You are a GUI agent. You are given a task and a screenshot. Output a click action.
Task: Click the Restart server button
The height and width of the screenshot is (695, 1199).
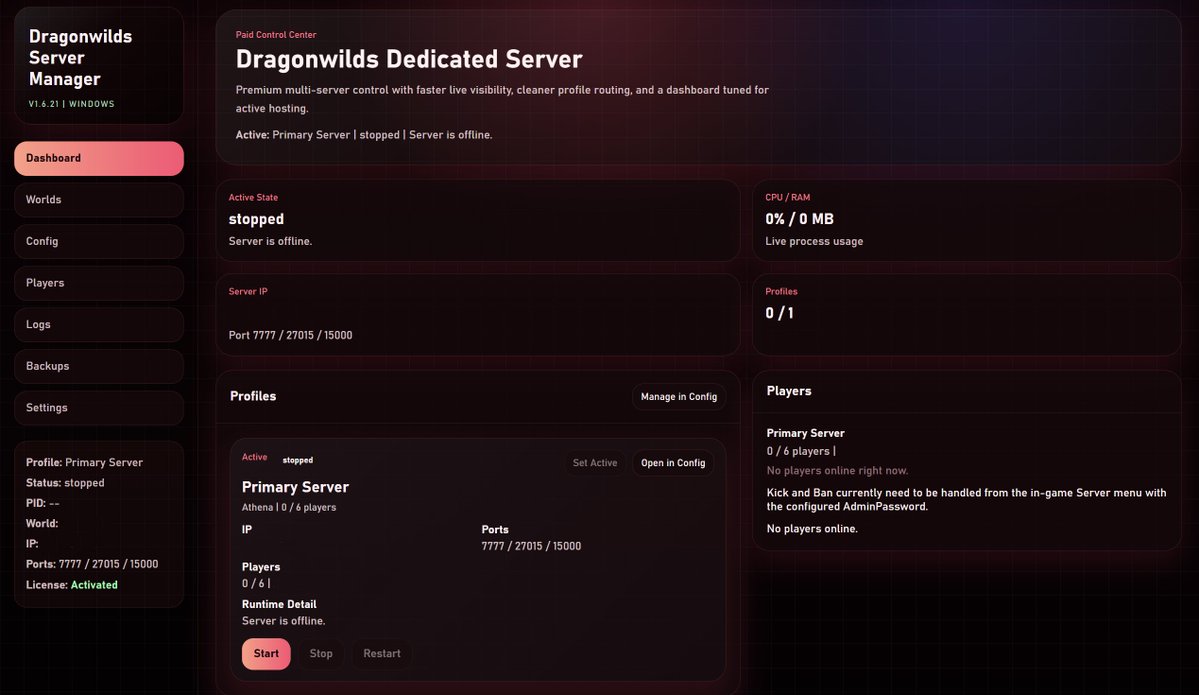point(382,654)
